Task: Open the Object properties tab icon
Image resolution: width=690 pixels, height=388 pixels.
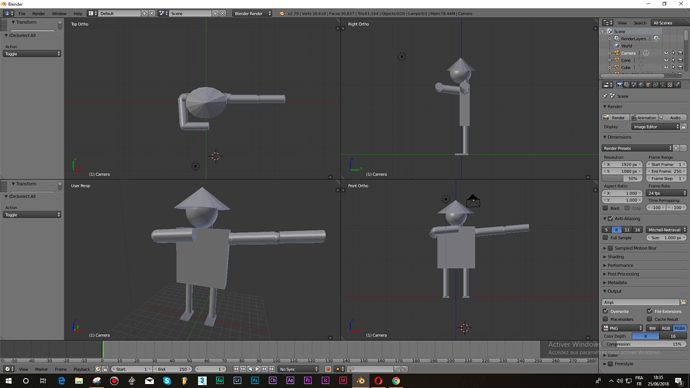Action: coord(648,84)
